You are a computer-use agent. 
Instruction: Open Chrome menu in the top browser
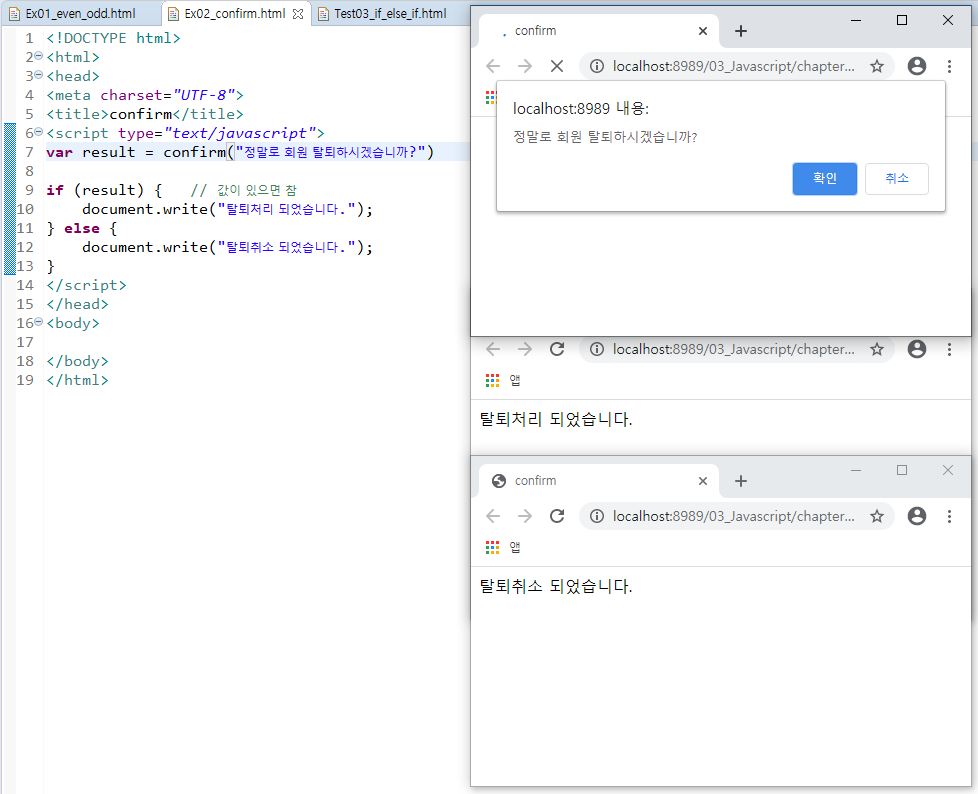click(949, 66)
